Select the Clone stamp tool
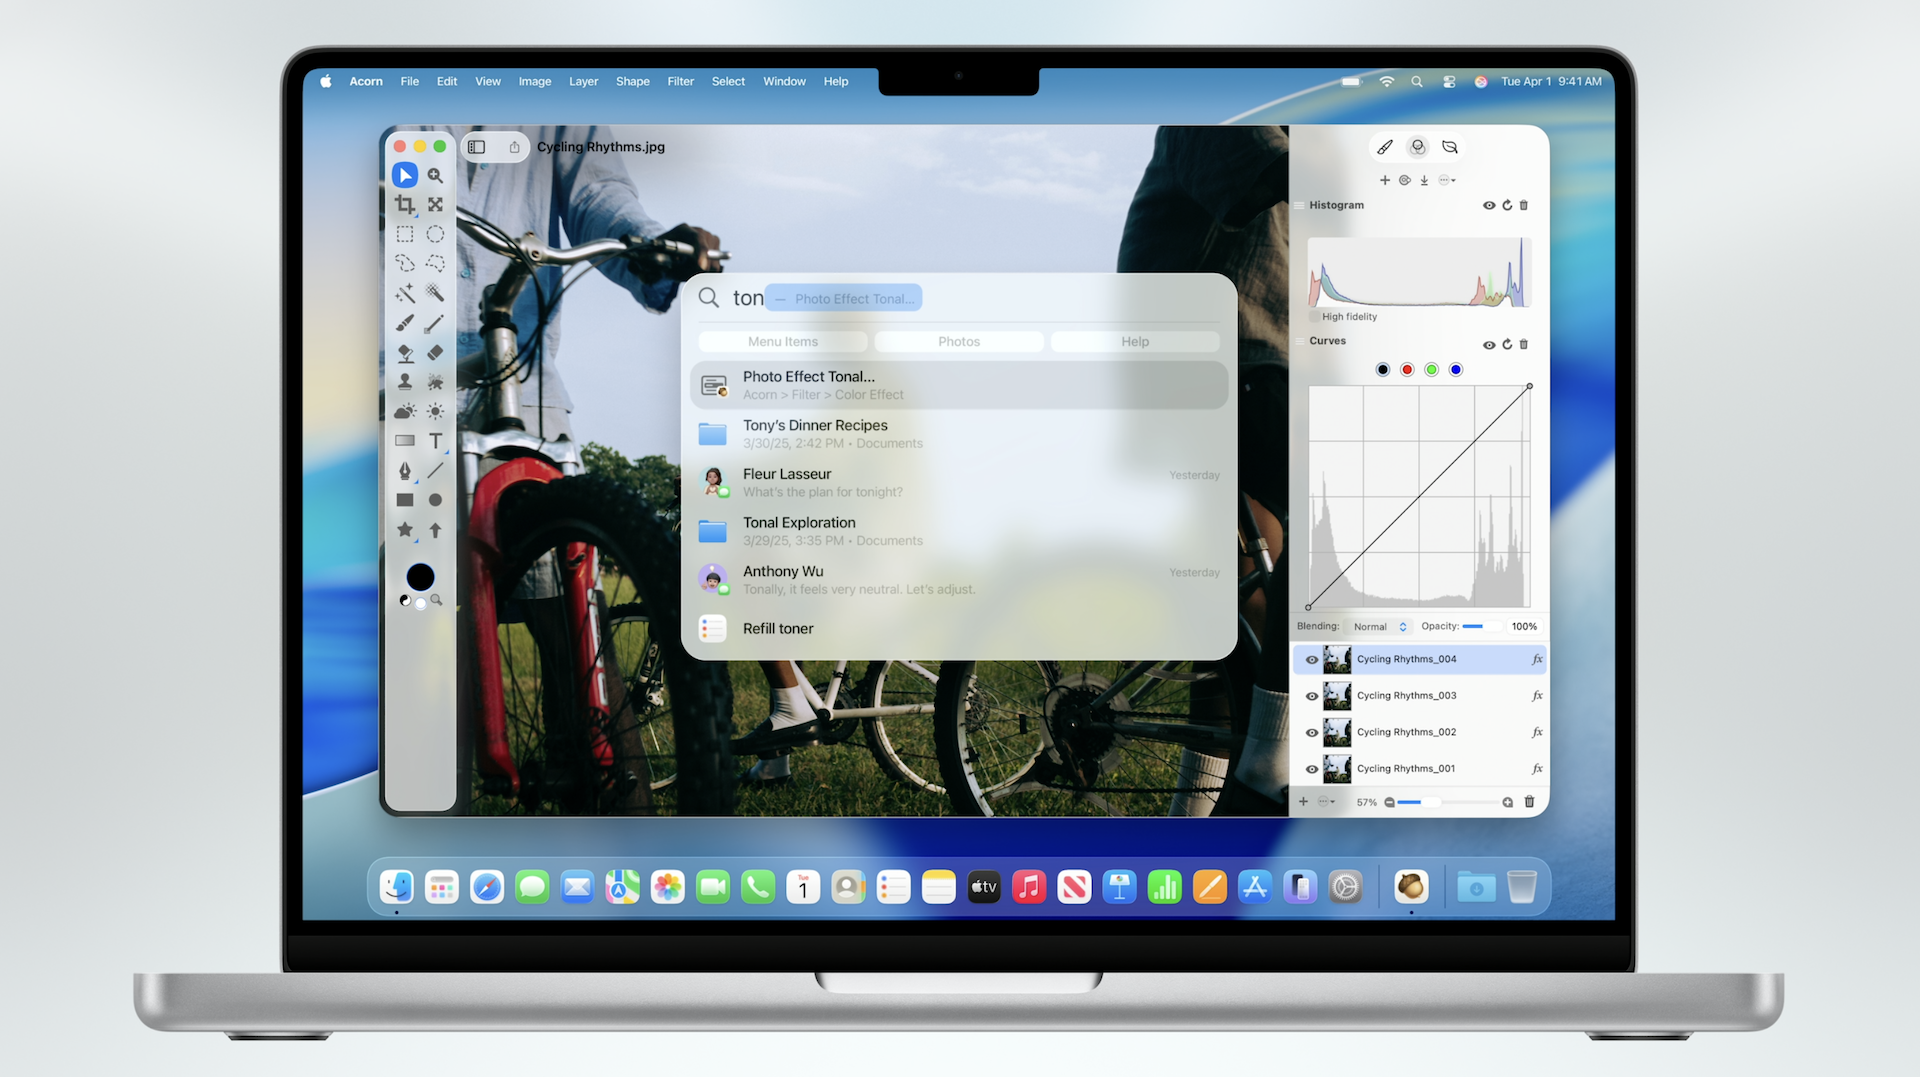 (404, 382)
